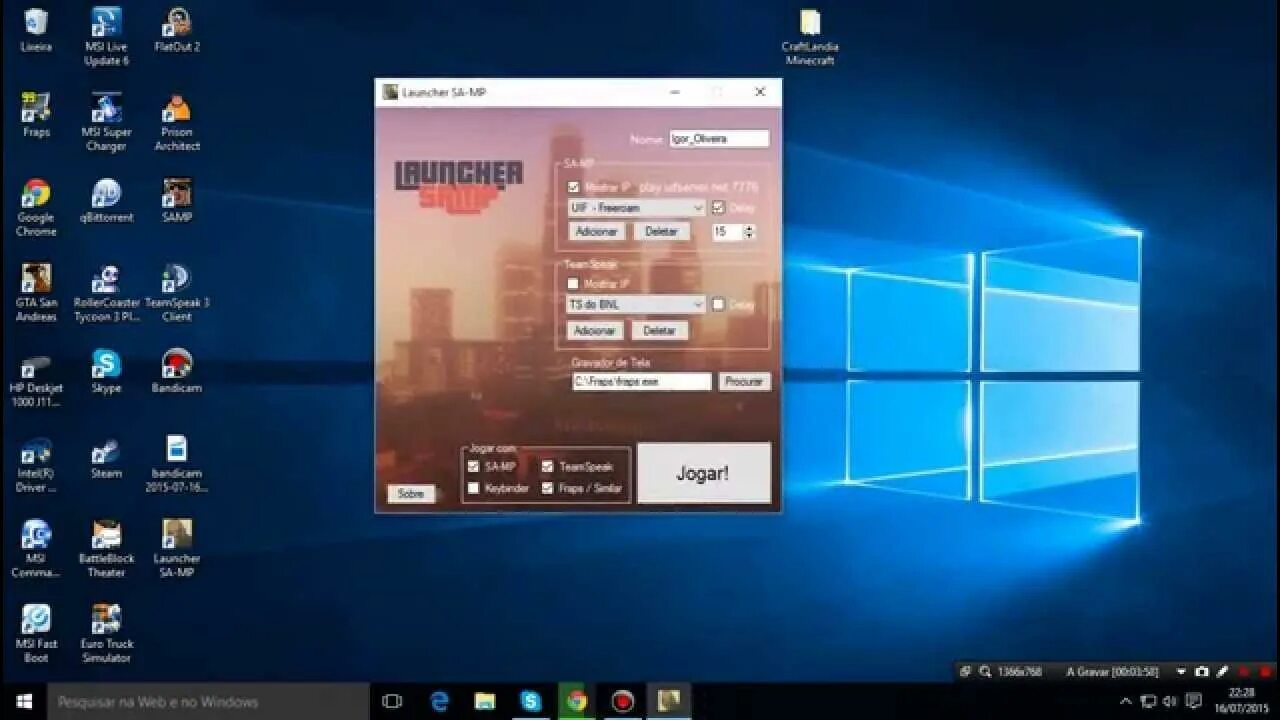Click Deletar in the SA-MP group
The width and height of the screenshot is (1280, 720).
coord(661,231)
